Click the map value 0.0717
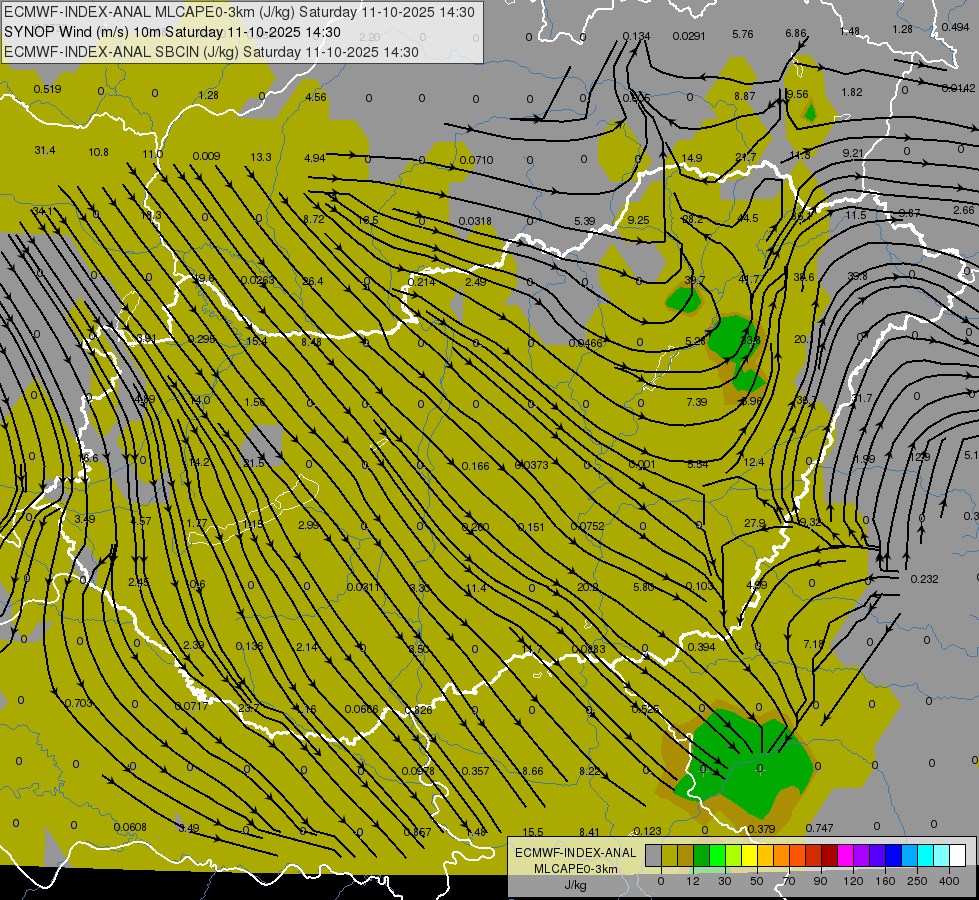This screenshot has height=900, width=979. coord(191,706)
